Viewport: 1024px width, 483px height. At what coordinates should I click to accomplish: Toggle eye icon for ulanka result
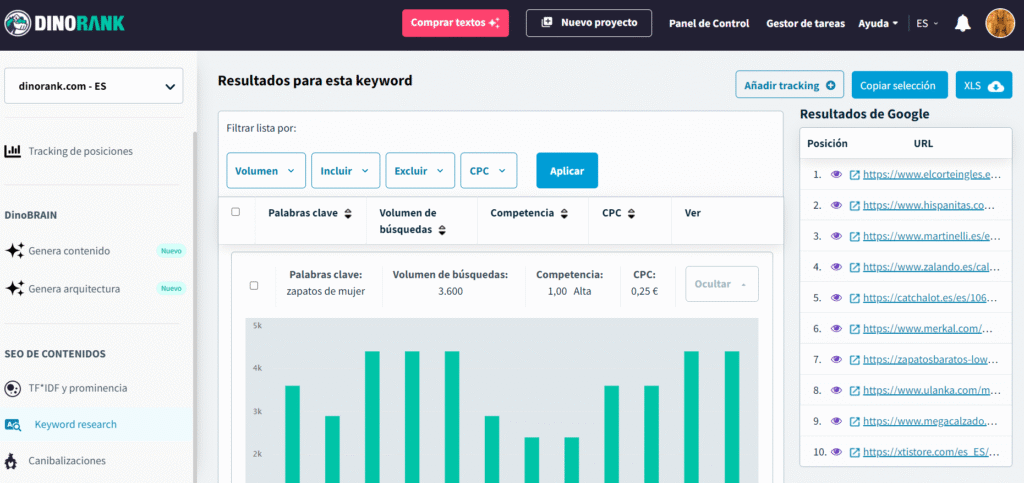[835, 390]
